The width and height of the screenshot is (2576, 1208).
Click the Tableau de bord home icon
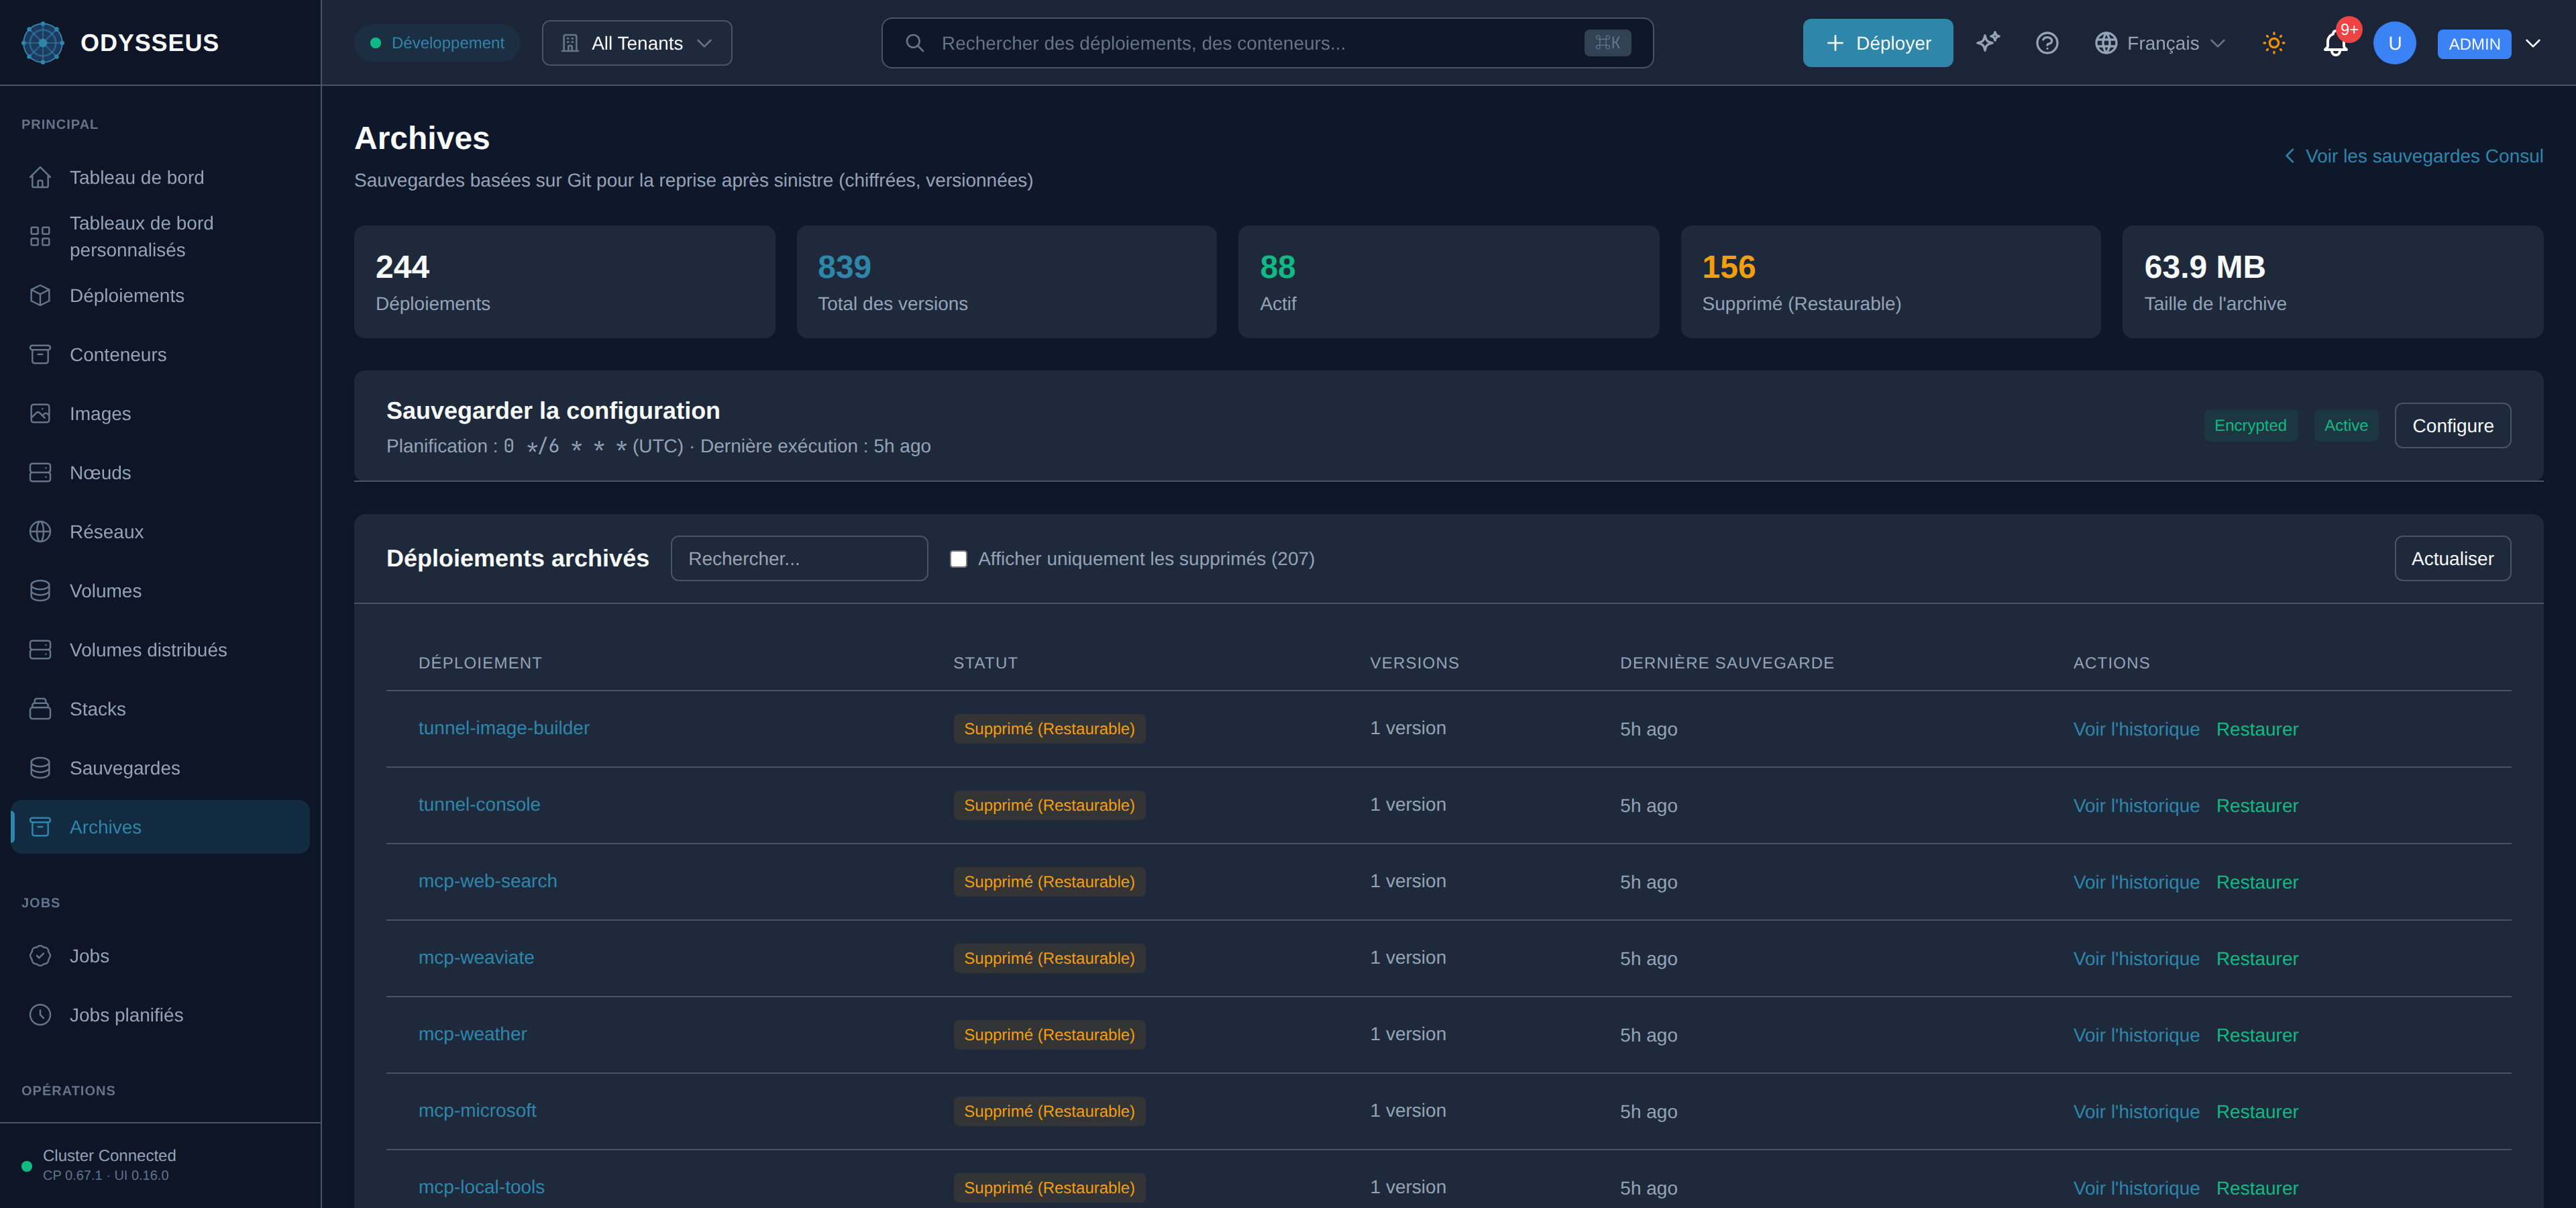[x=40, y=177]
